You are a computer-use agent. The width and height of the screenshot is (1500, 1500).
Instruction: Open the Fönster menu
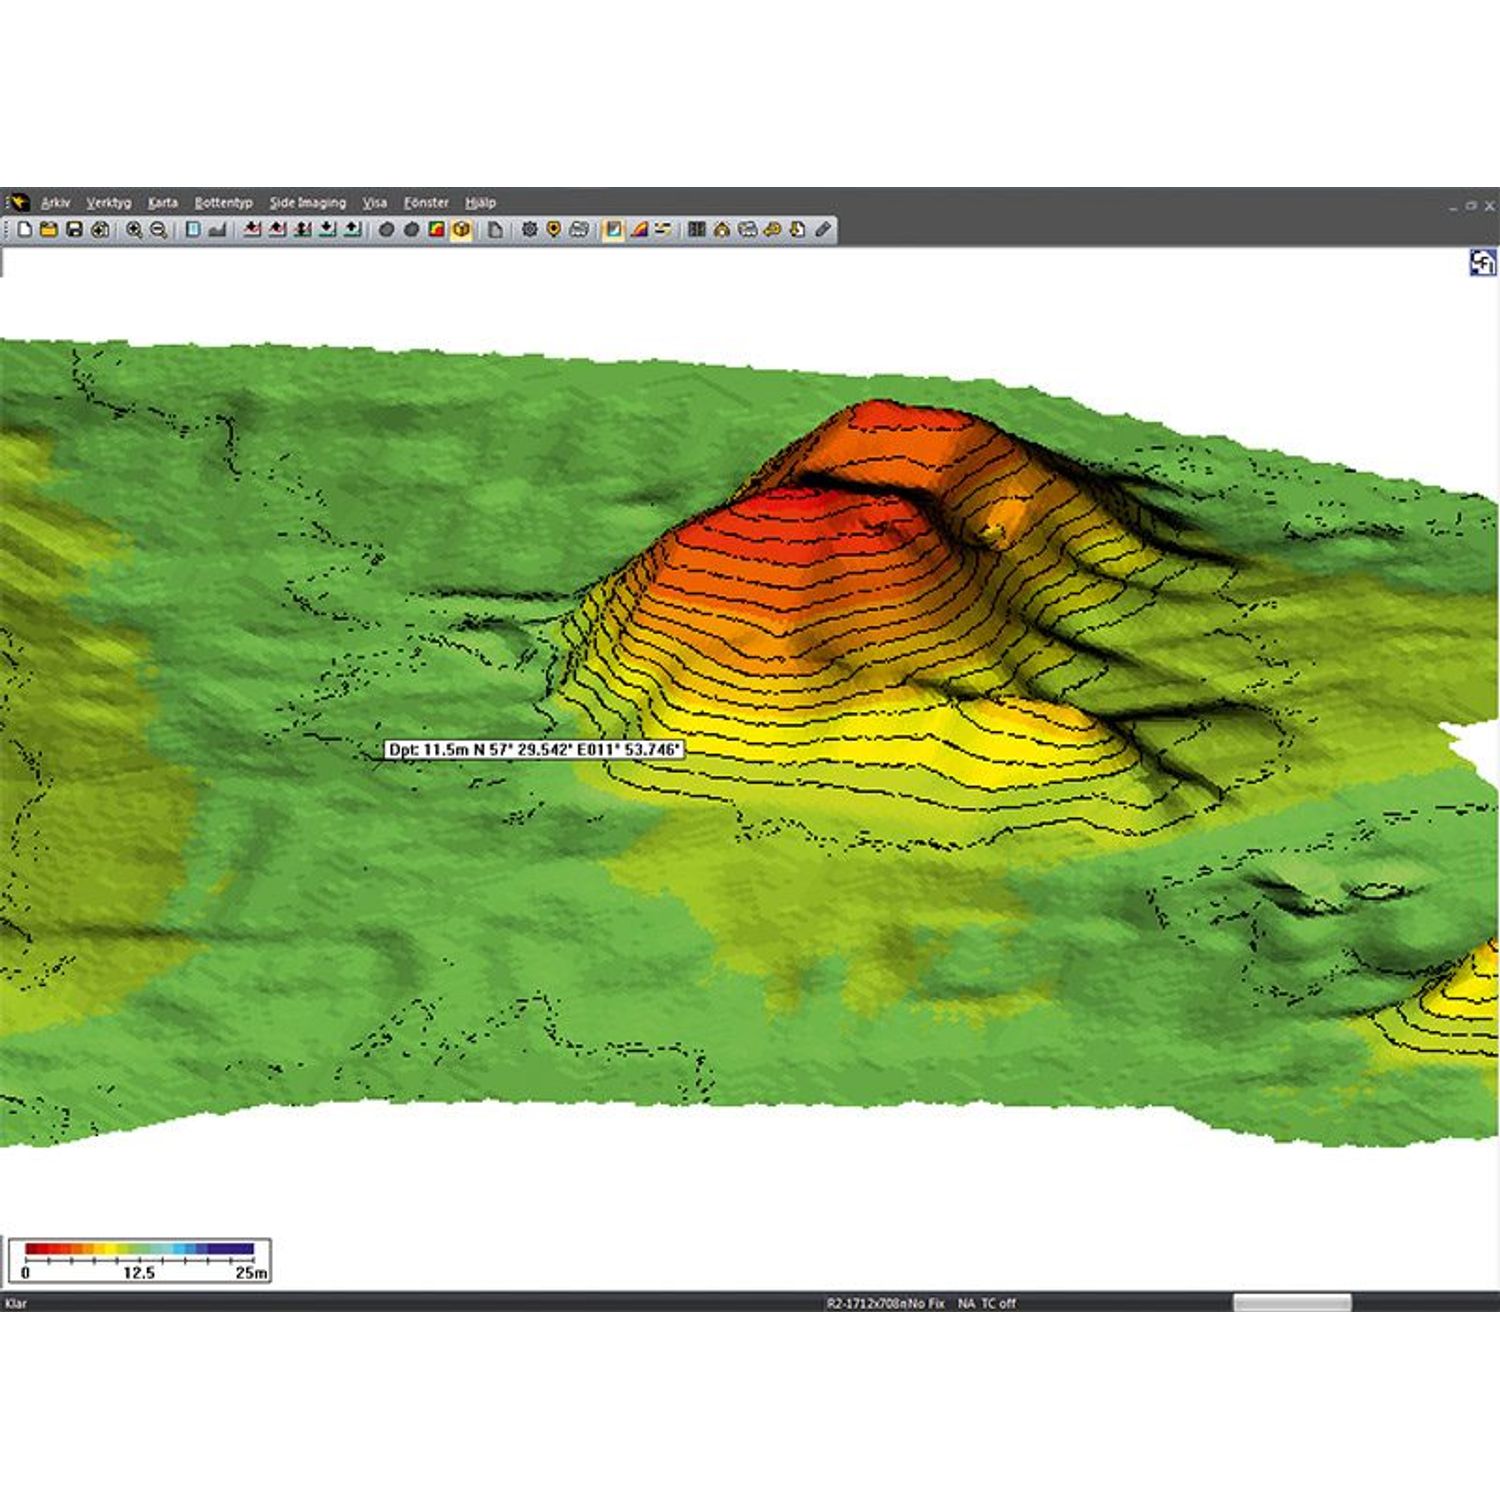point(427,203)
